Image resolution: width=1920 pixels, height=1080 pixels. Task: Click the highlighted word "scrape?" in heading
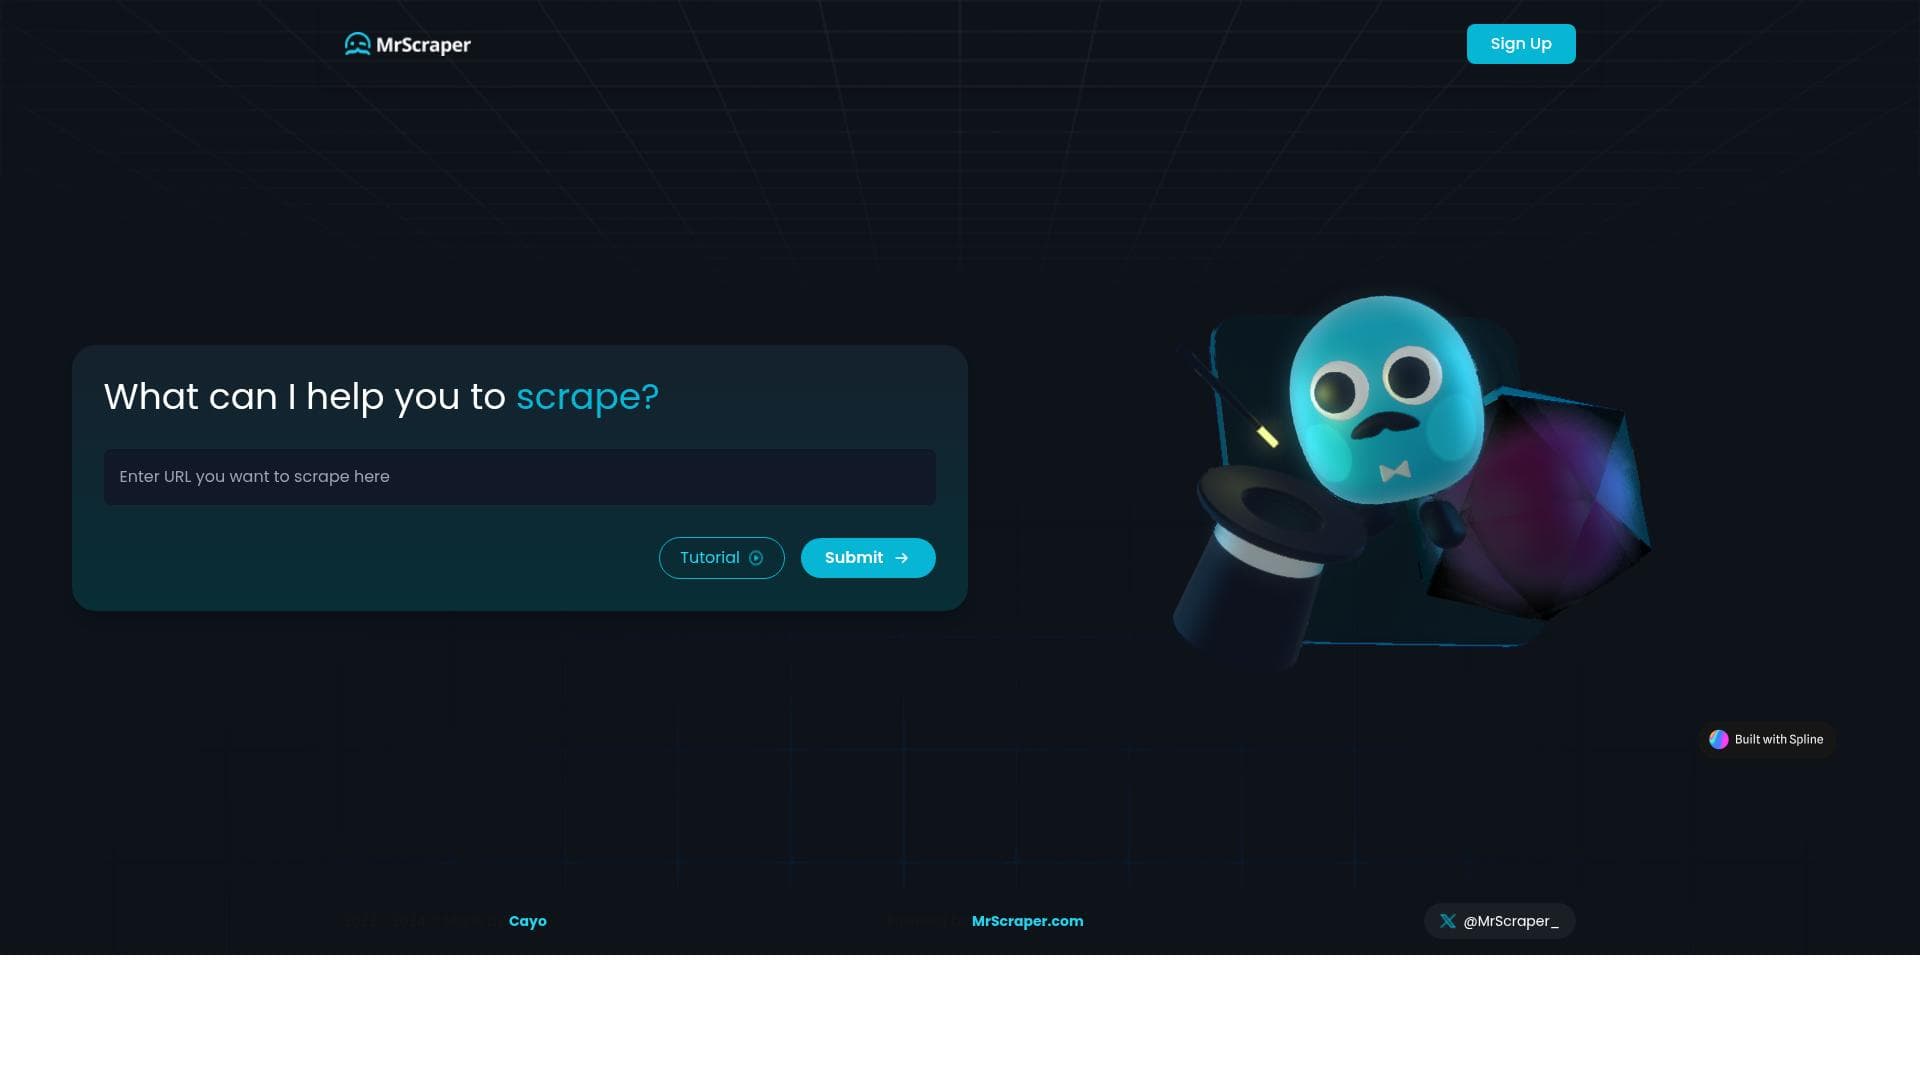(587, 397)
